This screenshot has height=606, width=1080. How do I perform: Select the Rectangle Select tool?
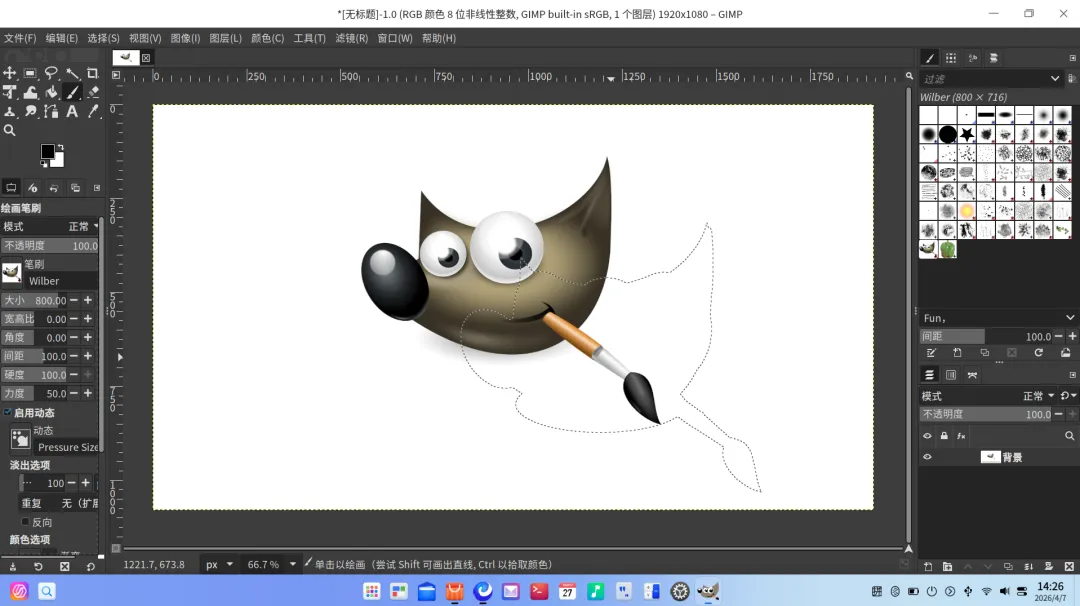click(x=30, y=73)
